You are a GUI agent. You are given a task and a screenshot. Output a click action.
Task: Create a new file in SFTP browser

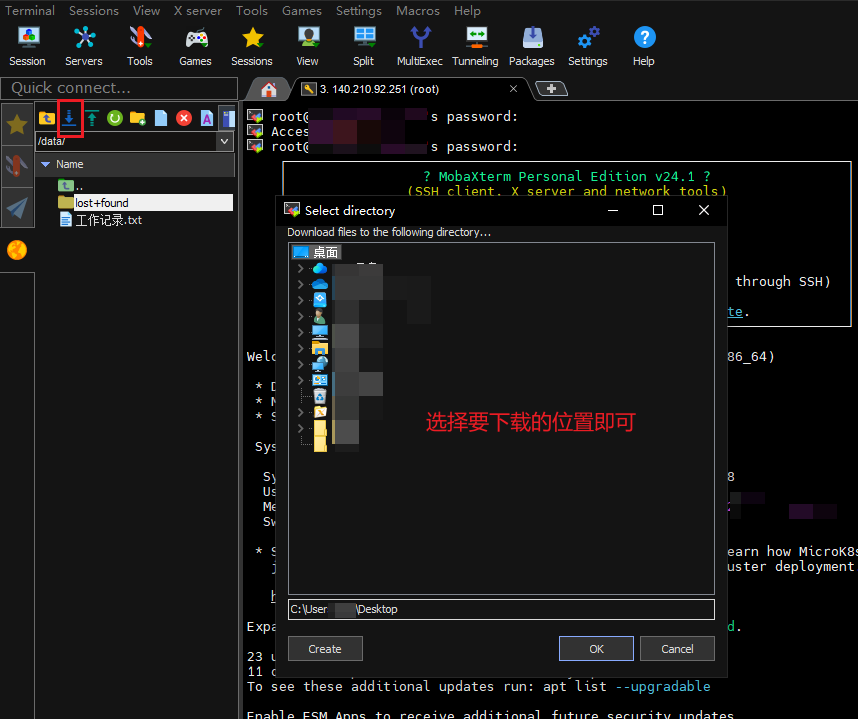[x=161, y=118]
